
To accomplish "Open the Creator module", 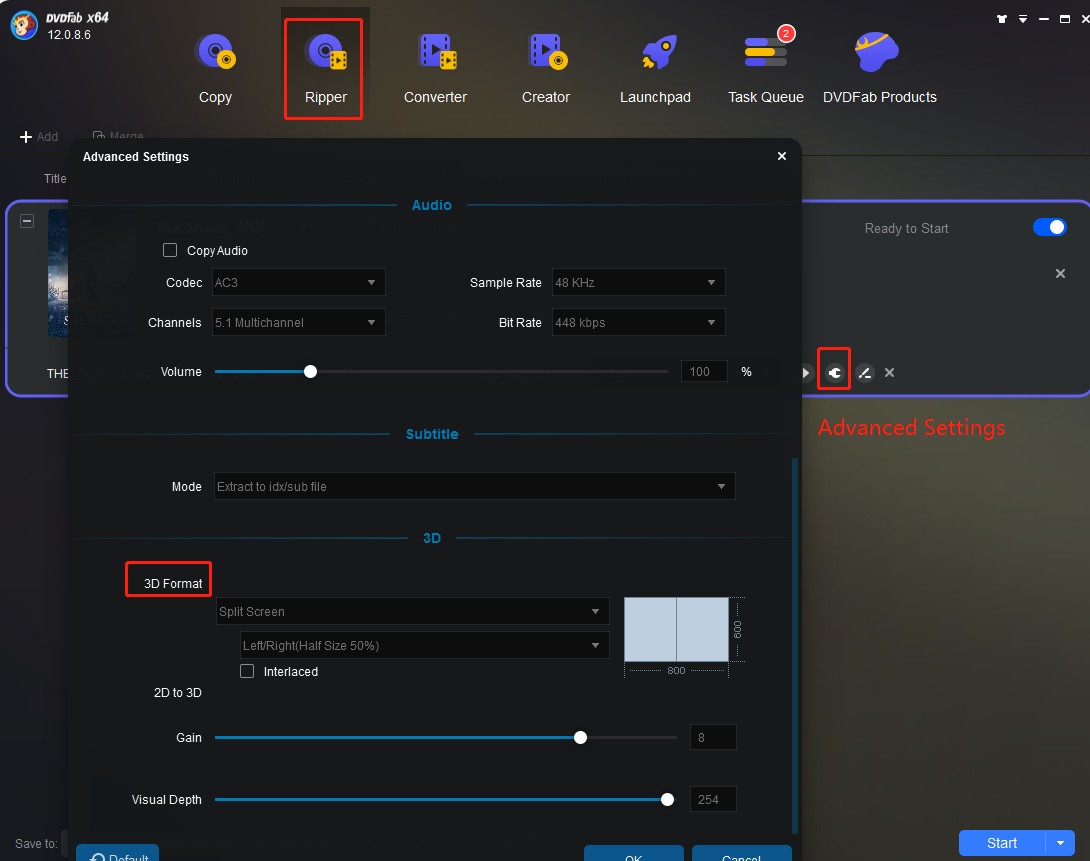I will click(x=545, y=64).
